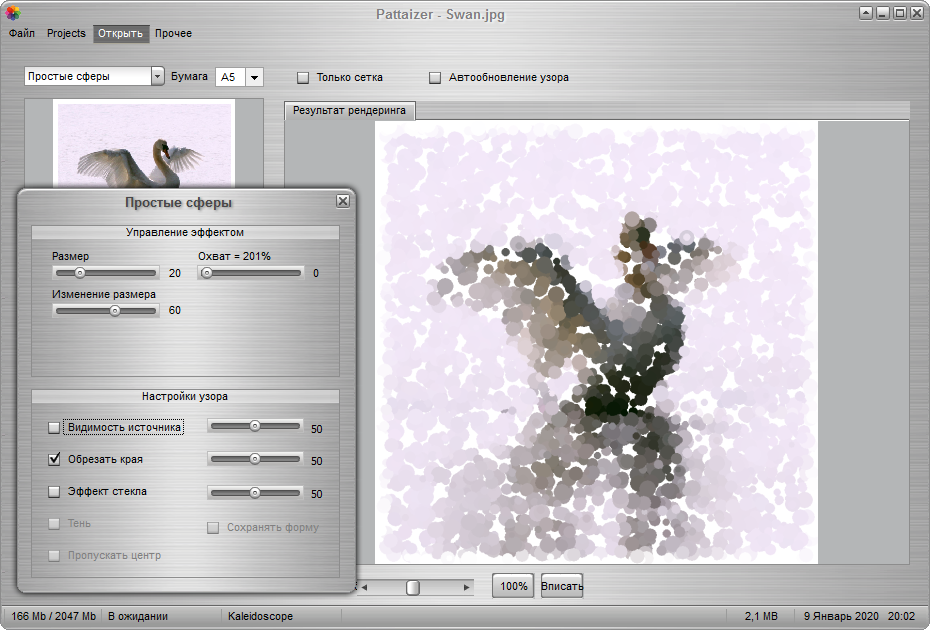Click the 2,1 MB status bar entry
The height and width of the screenshot is (630, 930).
(x=761, y=616)
